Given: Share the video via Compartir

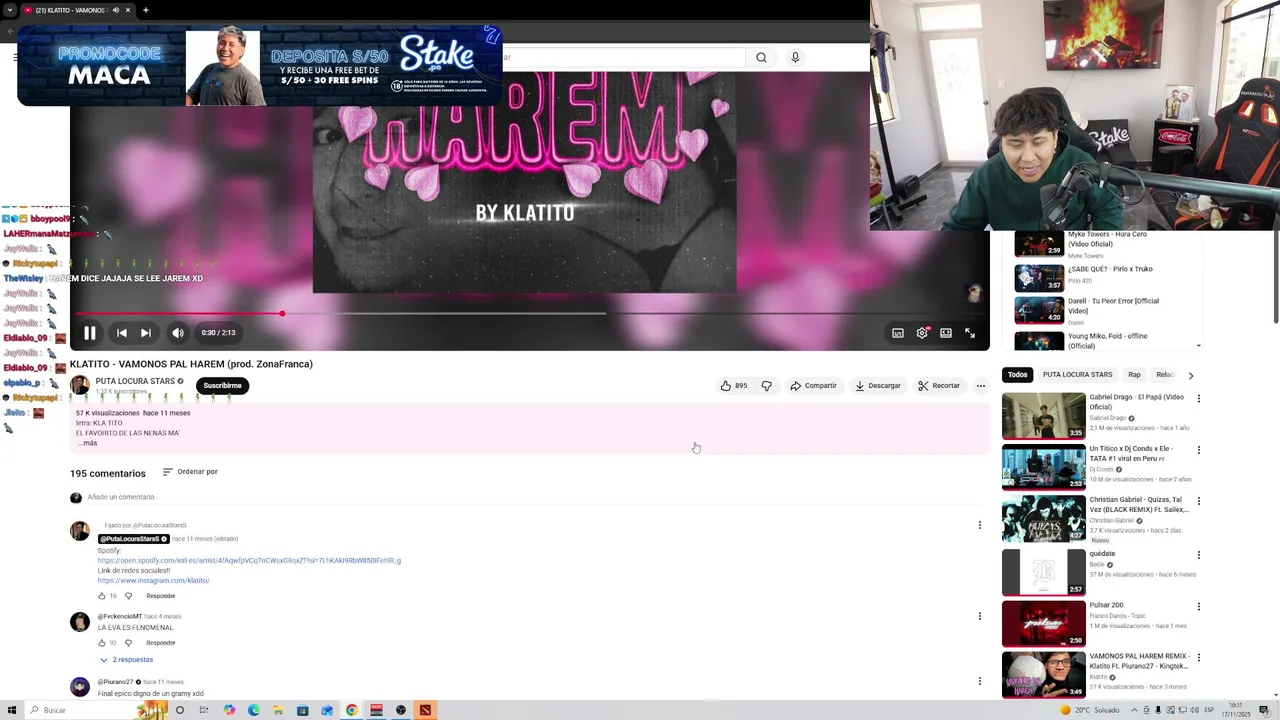Looking at the screenshot, I should pyautogui.click(x=813, y=386).
